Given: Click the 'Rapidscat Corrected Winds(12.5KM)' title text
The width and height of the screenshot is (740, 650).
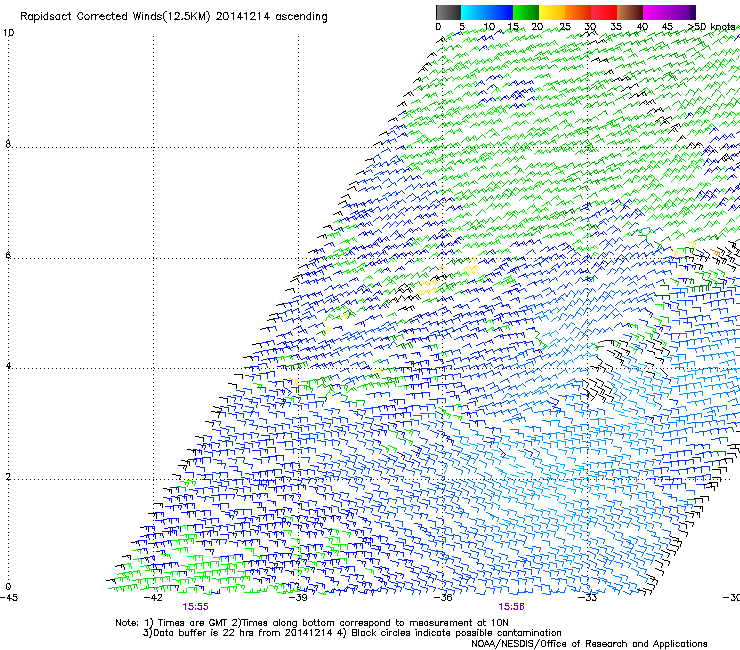Looking at the screenshot, I should (x=115, y=17).
